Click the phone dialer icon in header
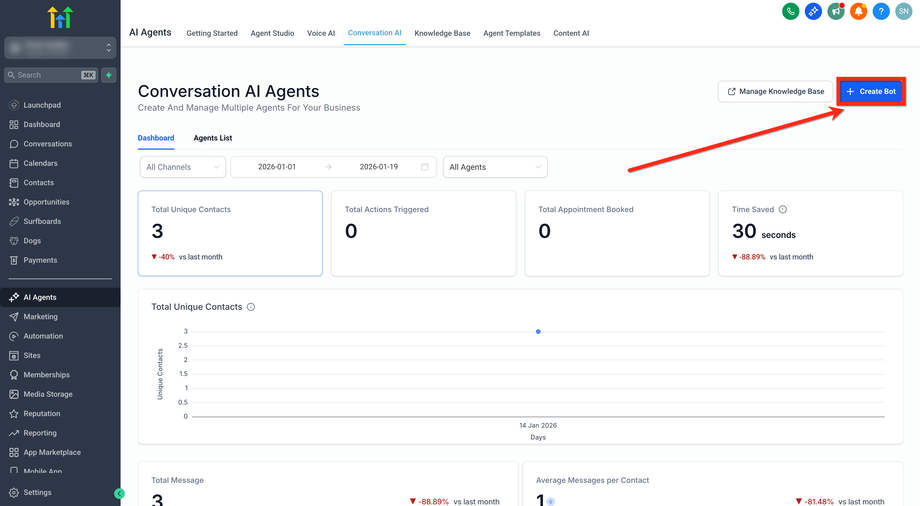 click(790, 11)
